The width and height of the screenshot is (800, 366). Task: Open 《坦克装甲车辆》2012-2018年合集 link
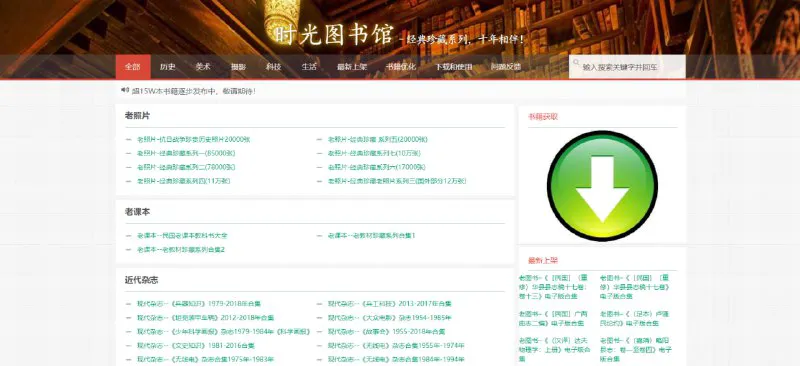tap(205, 318)
